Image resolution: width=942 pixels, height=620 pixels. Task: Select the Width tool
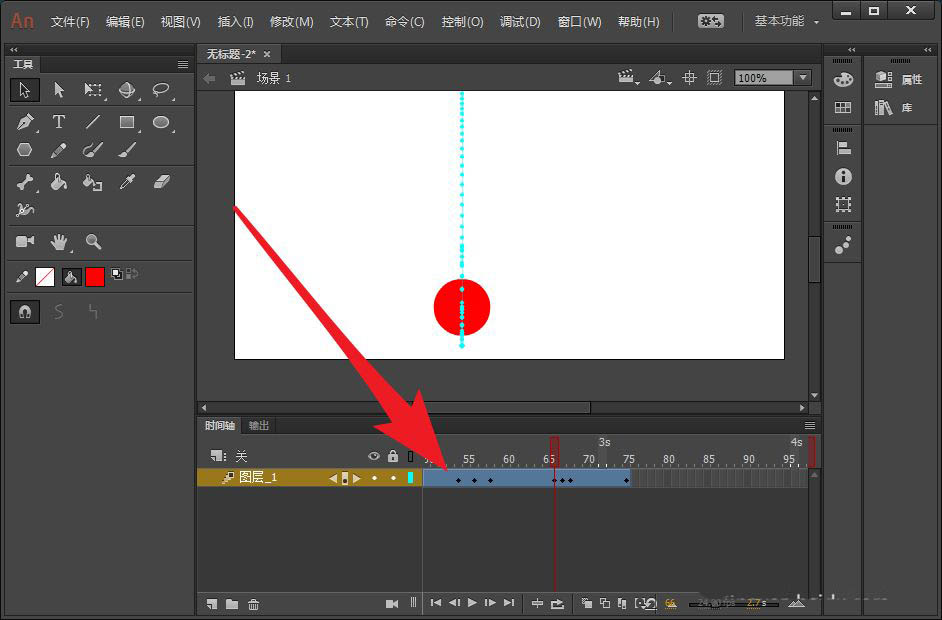pos(25,210)
